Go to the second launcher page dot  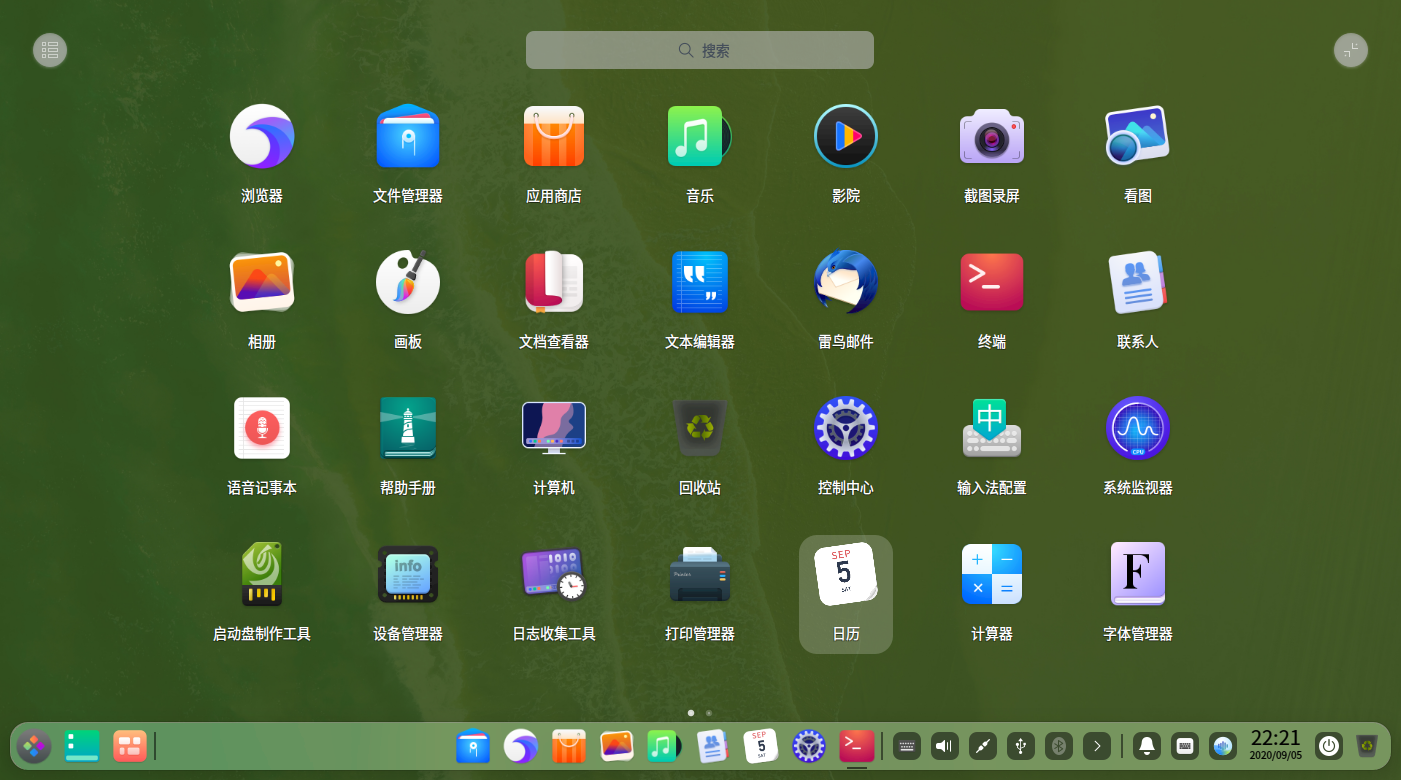click(x=709, y=713)
